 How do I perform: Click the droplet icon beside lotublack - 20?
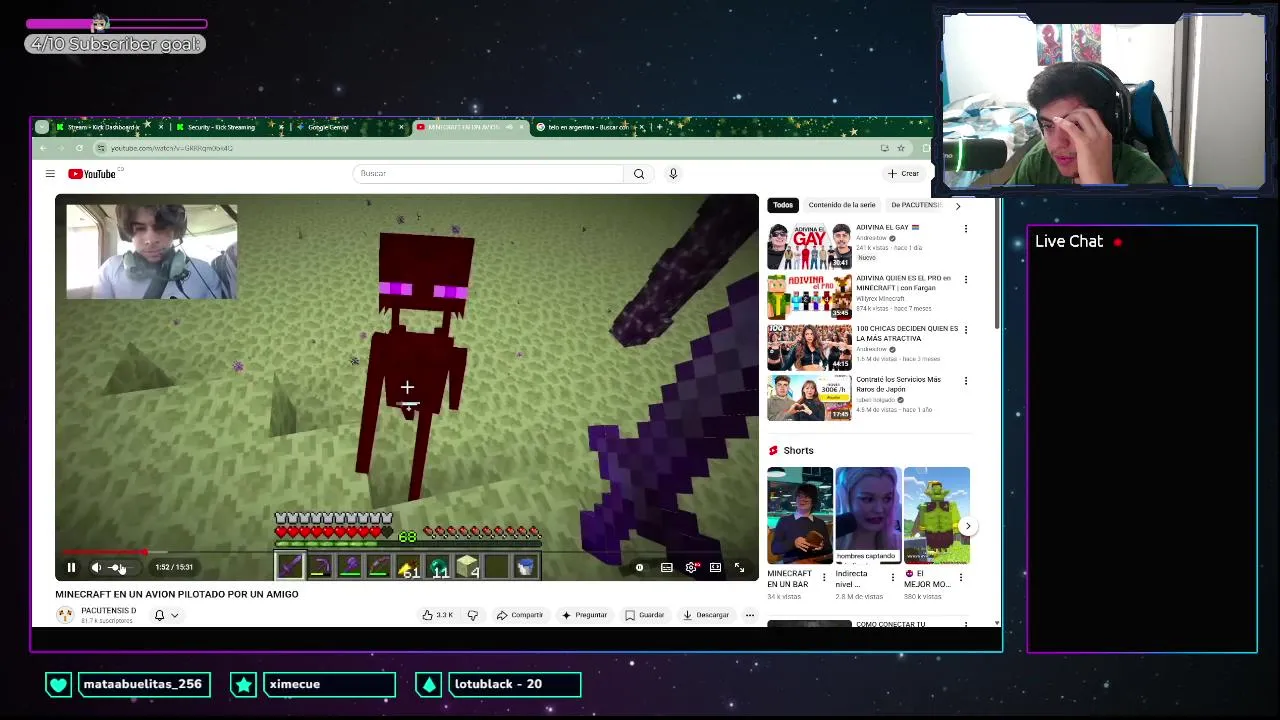click(429, 684)
